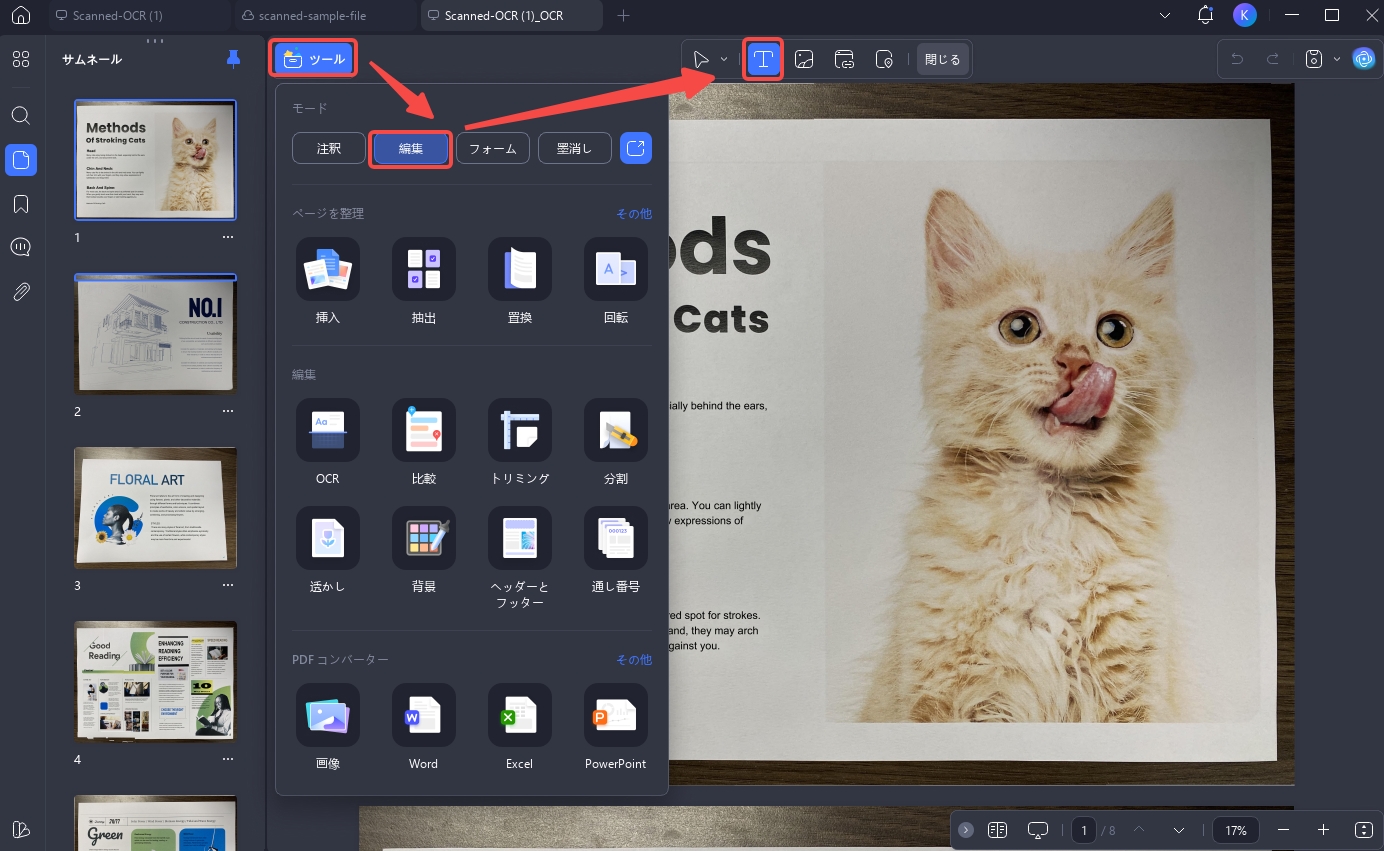The image size is (1384, 851).
Task: Open the cursor tool dropdown arrow
Action: point(724,60)
